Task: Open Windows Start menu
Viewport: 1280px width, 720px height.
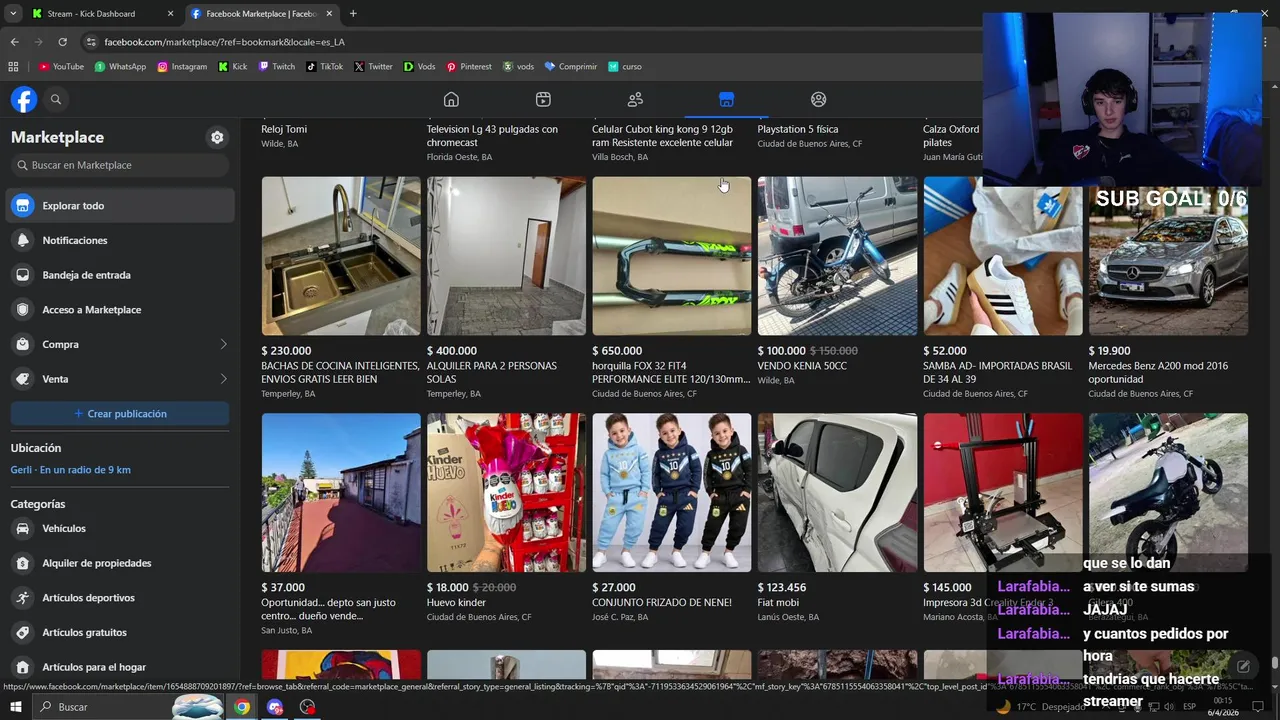Action: (16, 707)
